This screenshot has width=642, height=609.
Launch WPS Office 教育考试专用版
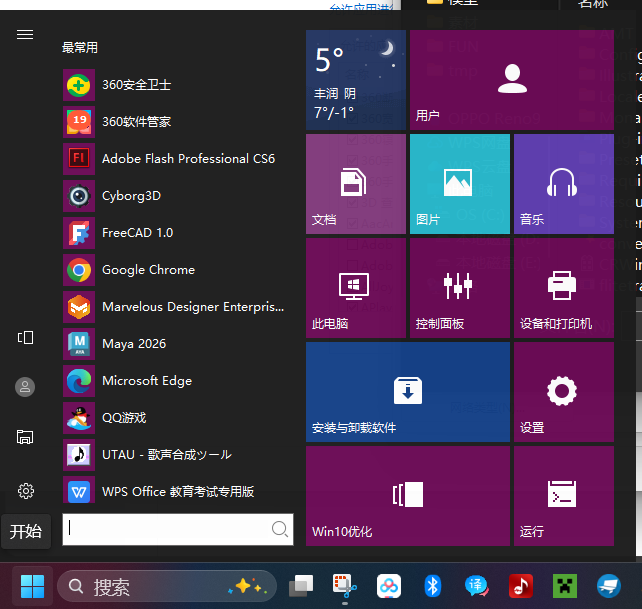pos(178,491)
